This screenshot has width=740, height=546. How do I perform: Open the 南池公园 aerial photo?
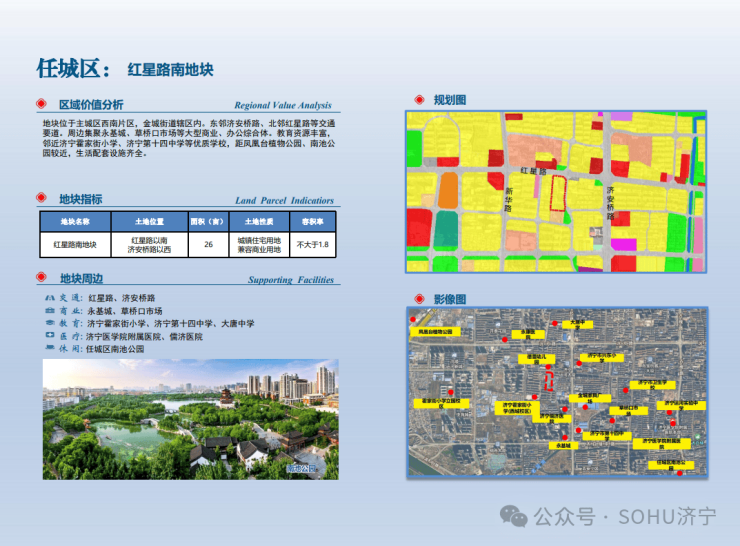coord(191,419)
